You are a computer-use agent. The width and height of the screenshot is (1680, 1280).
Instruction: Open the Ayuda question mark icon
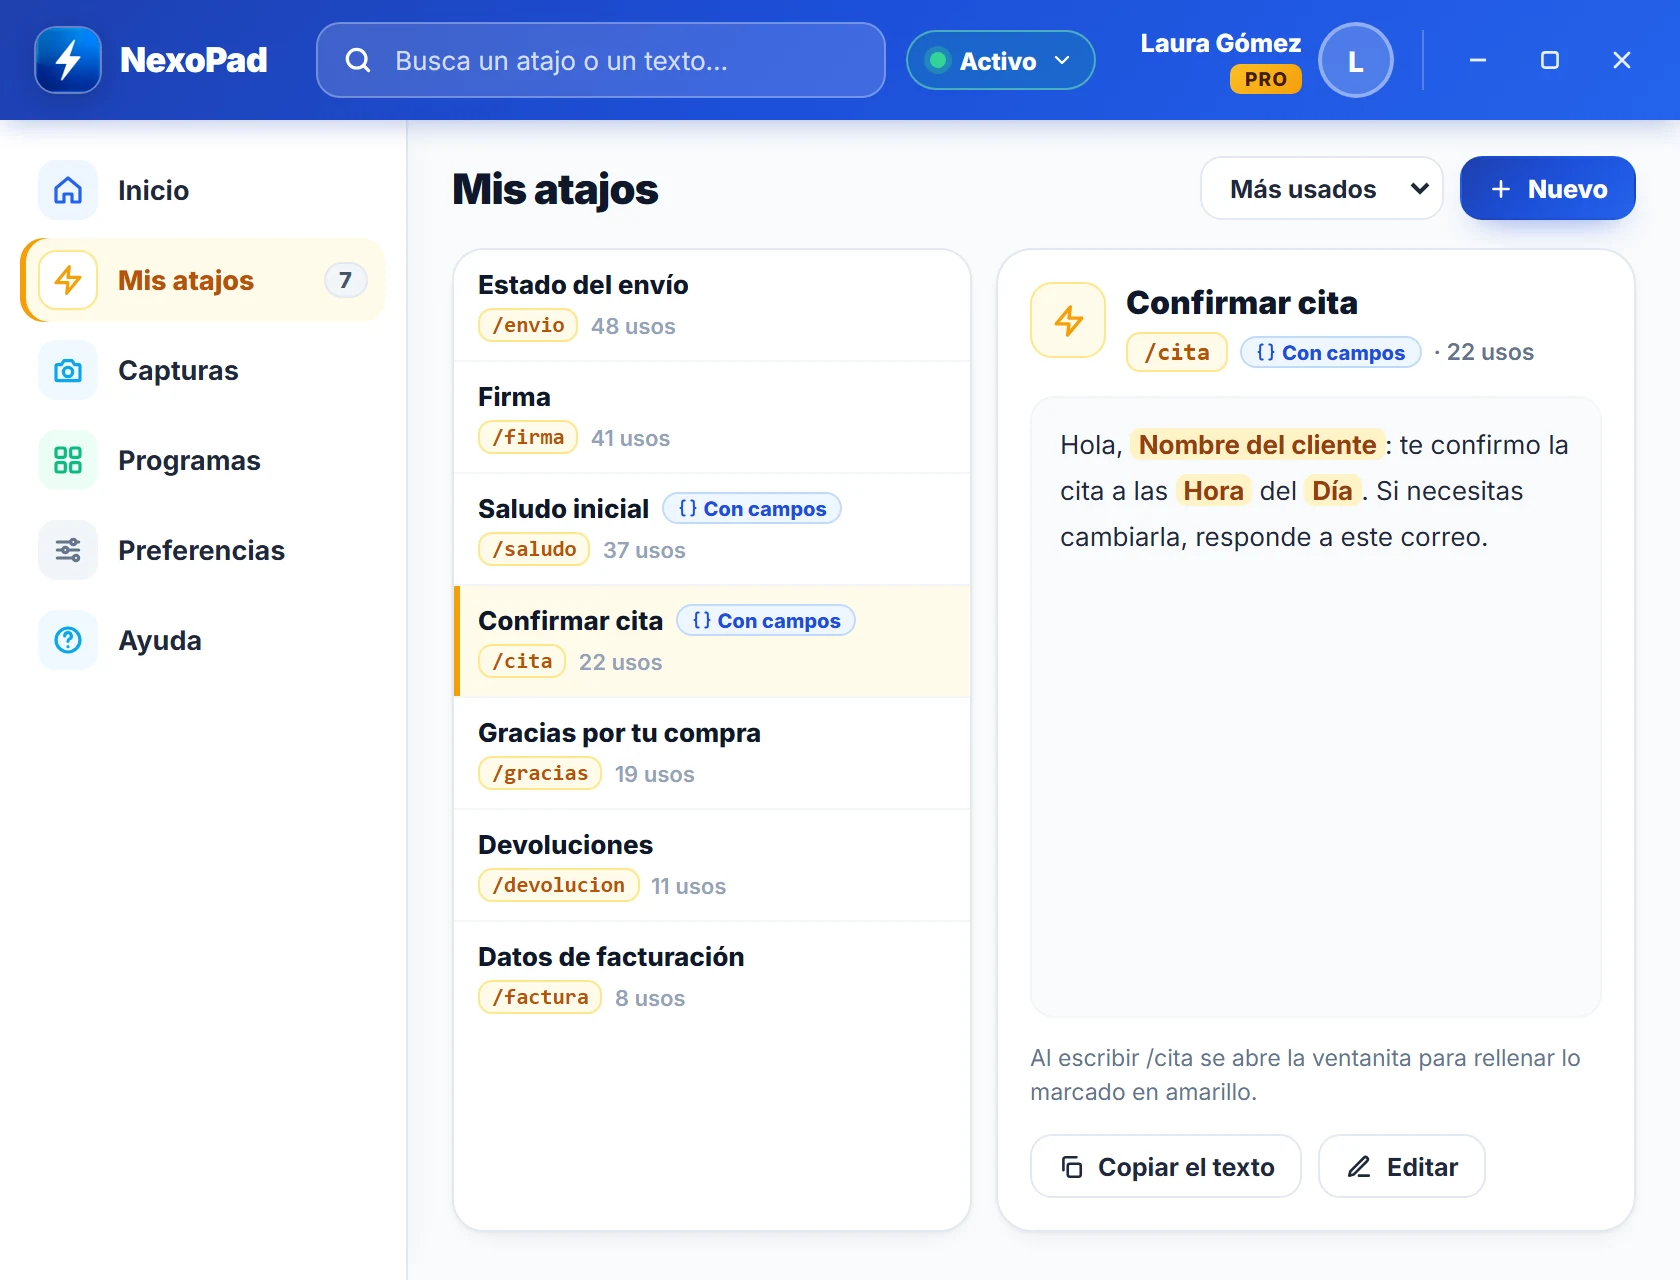click(x=68, y=640)
